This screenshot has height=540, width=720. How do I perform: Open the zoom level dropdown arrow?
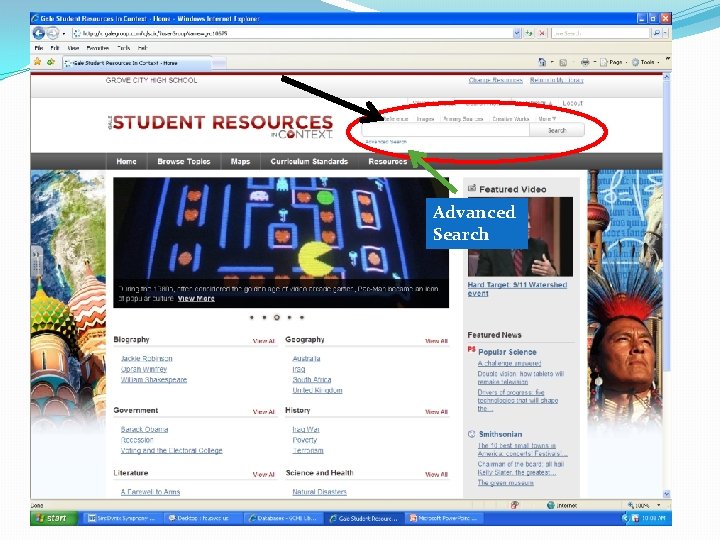point(658,505)
